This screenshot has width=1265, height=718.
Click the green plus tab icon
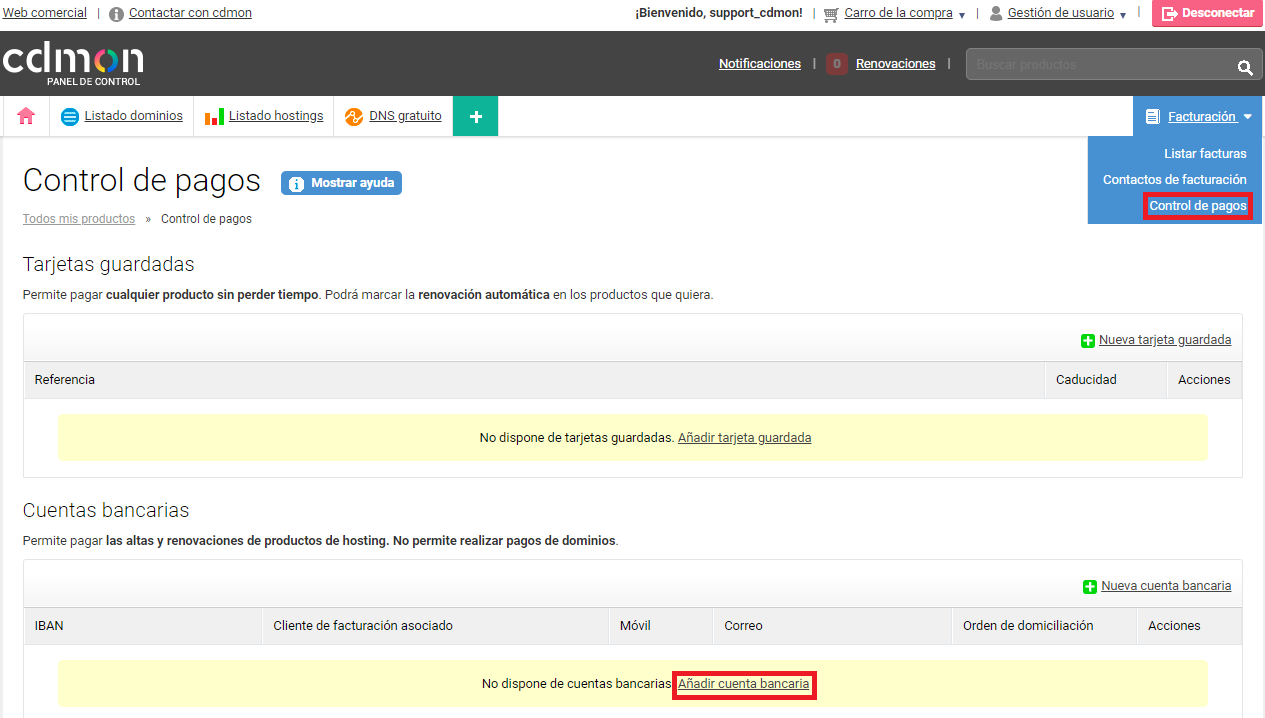475,116
